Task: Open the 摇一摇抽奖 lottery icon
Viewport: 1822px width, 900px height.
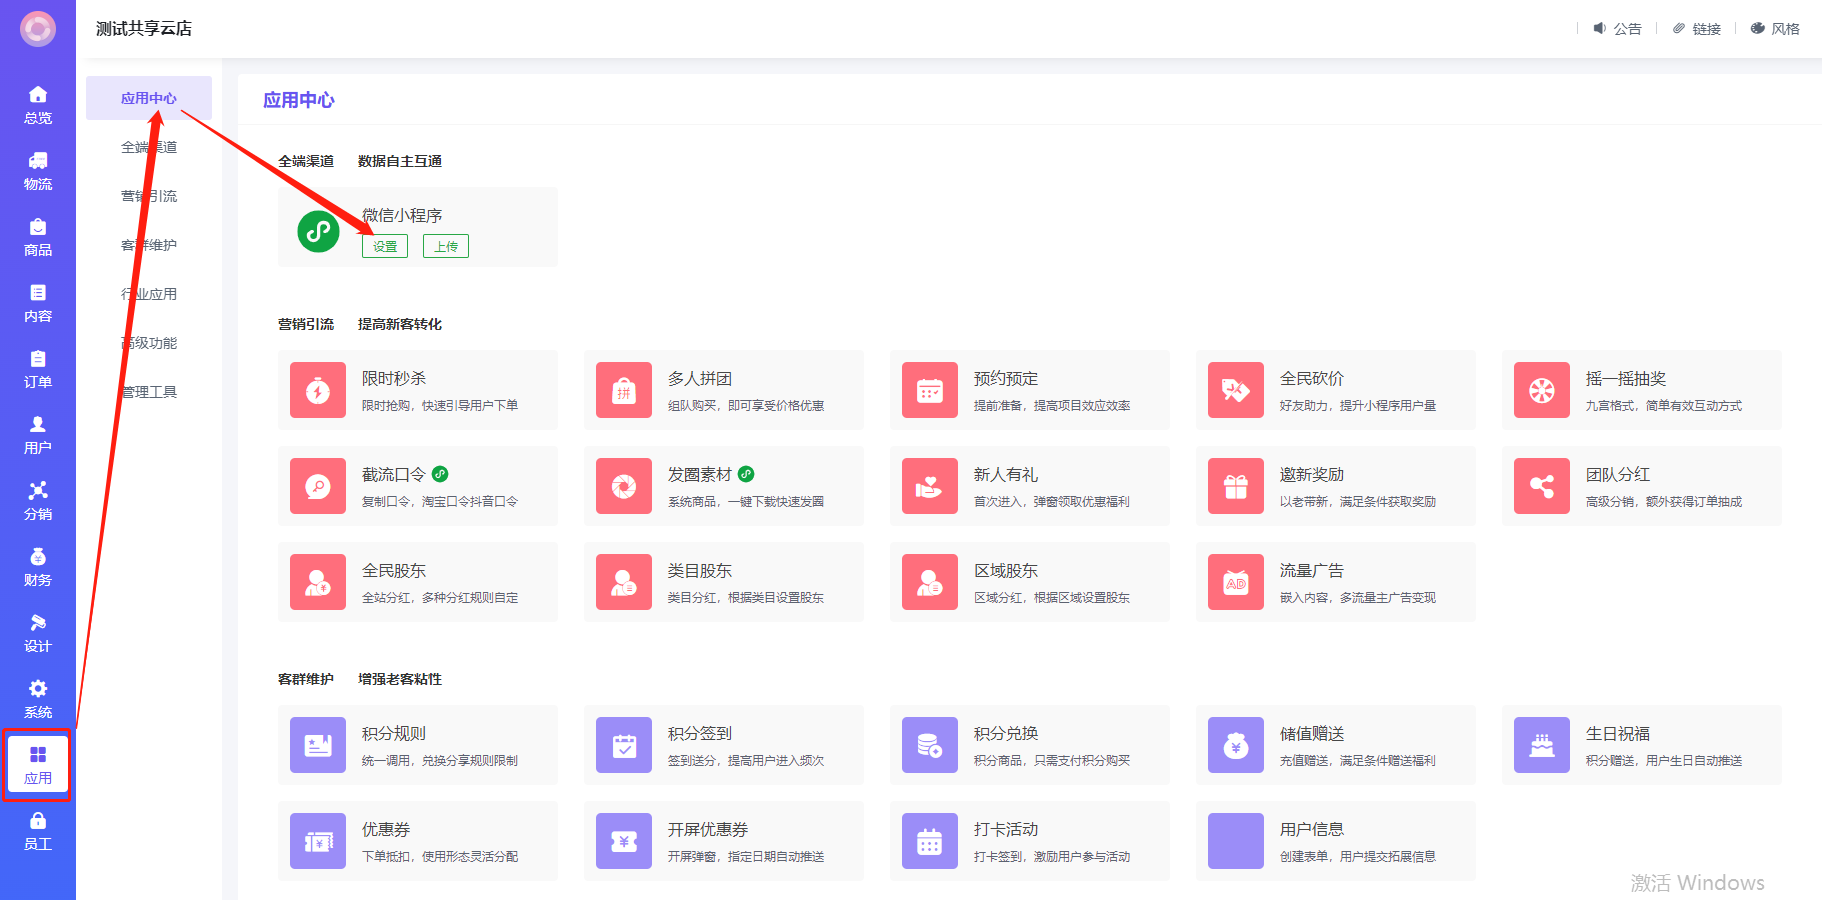Action: click(1541, 390)
